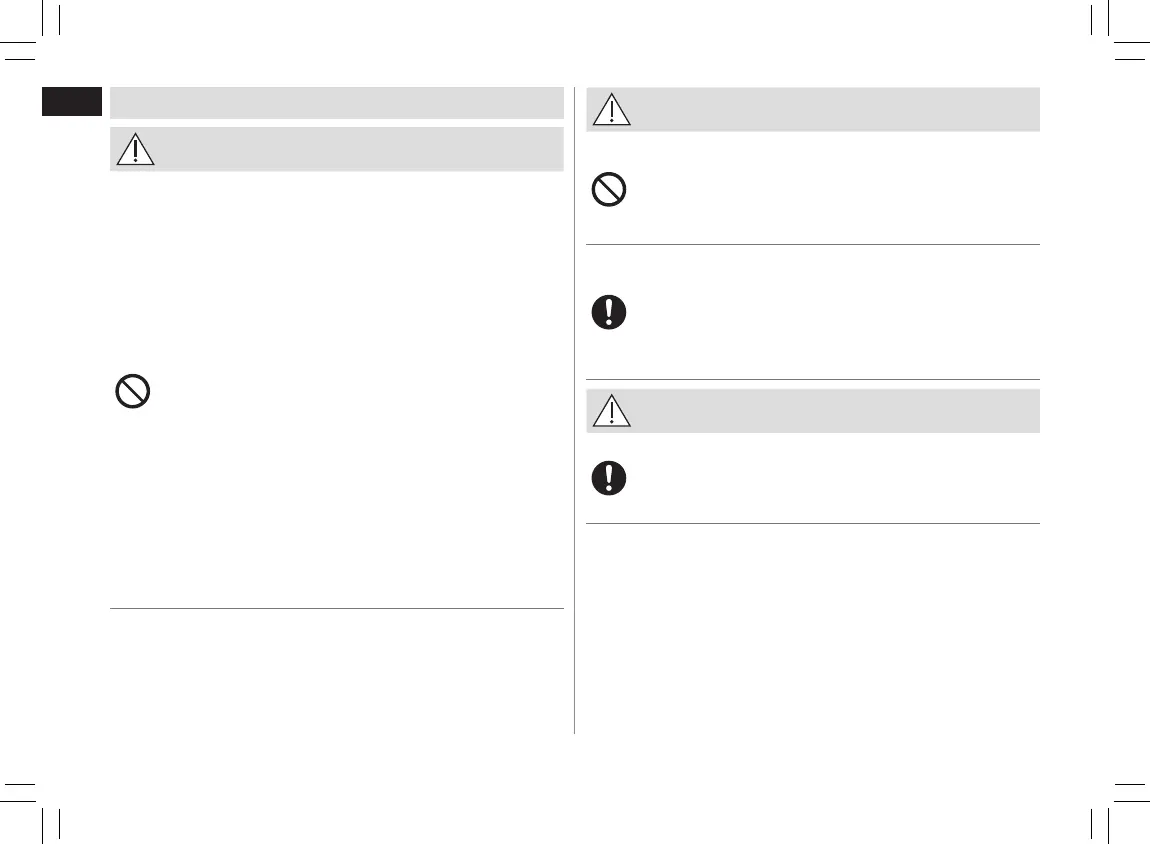Click the plain gray heading bar without icon

[336, 103]
